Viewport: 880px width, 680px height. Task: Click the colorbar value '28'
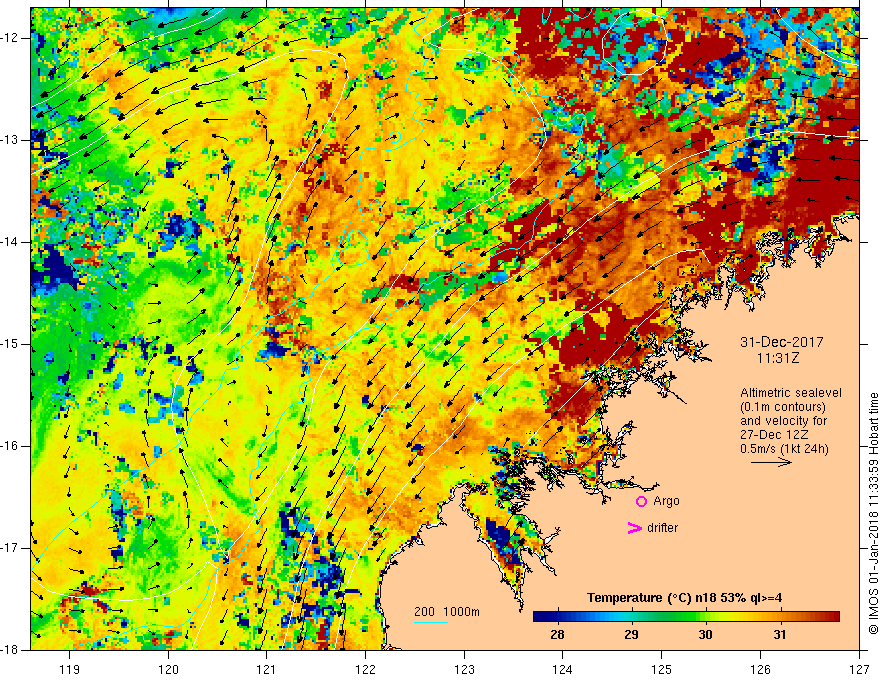(557, 635)
